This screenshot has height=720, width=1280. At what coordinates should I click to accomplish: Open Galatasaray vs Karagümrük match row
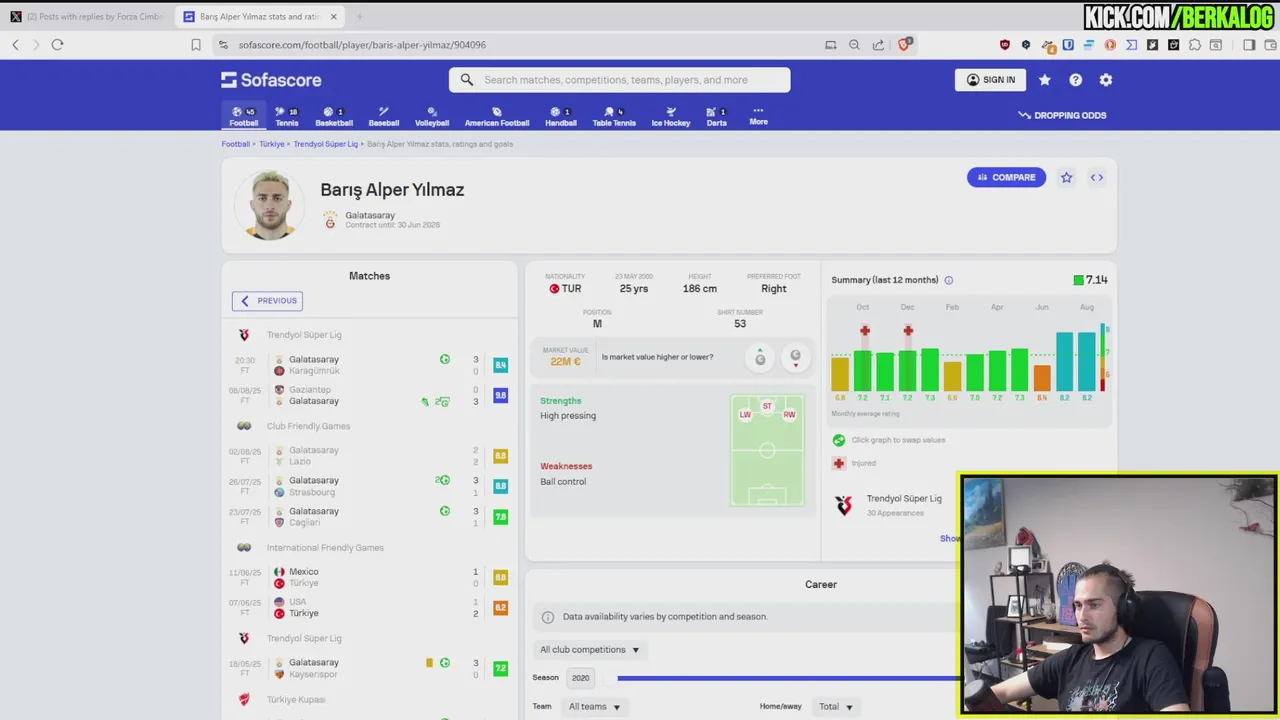click(370, 365)
